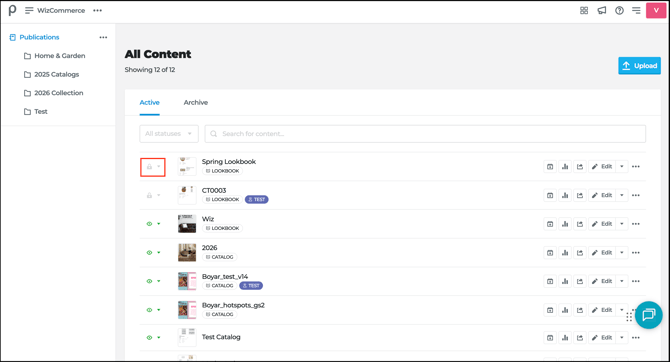Click the Boyar_hotspots_gs2 title
The image size is (670, 362).
pyautogui.click(x=233, y=305)
